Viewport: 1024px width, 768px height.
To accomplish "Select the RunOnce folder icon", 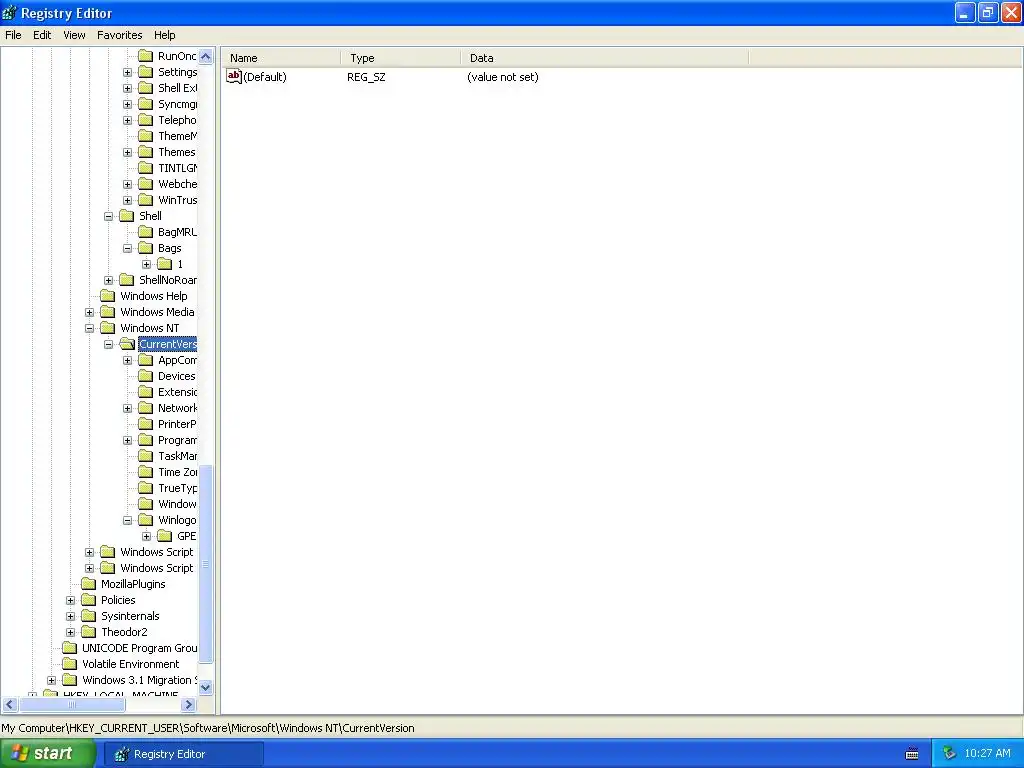I will (146, 56).
